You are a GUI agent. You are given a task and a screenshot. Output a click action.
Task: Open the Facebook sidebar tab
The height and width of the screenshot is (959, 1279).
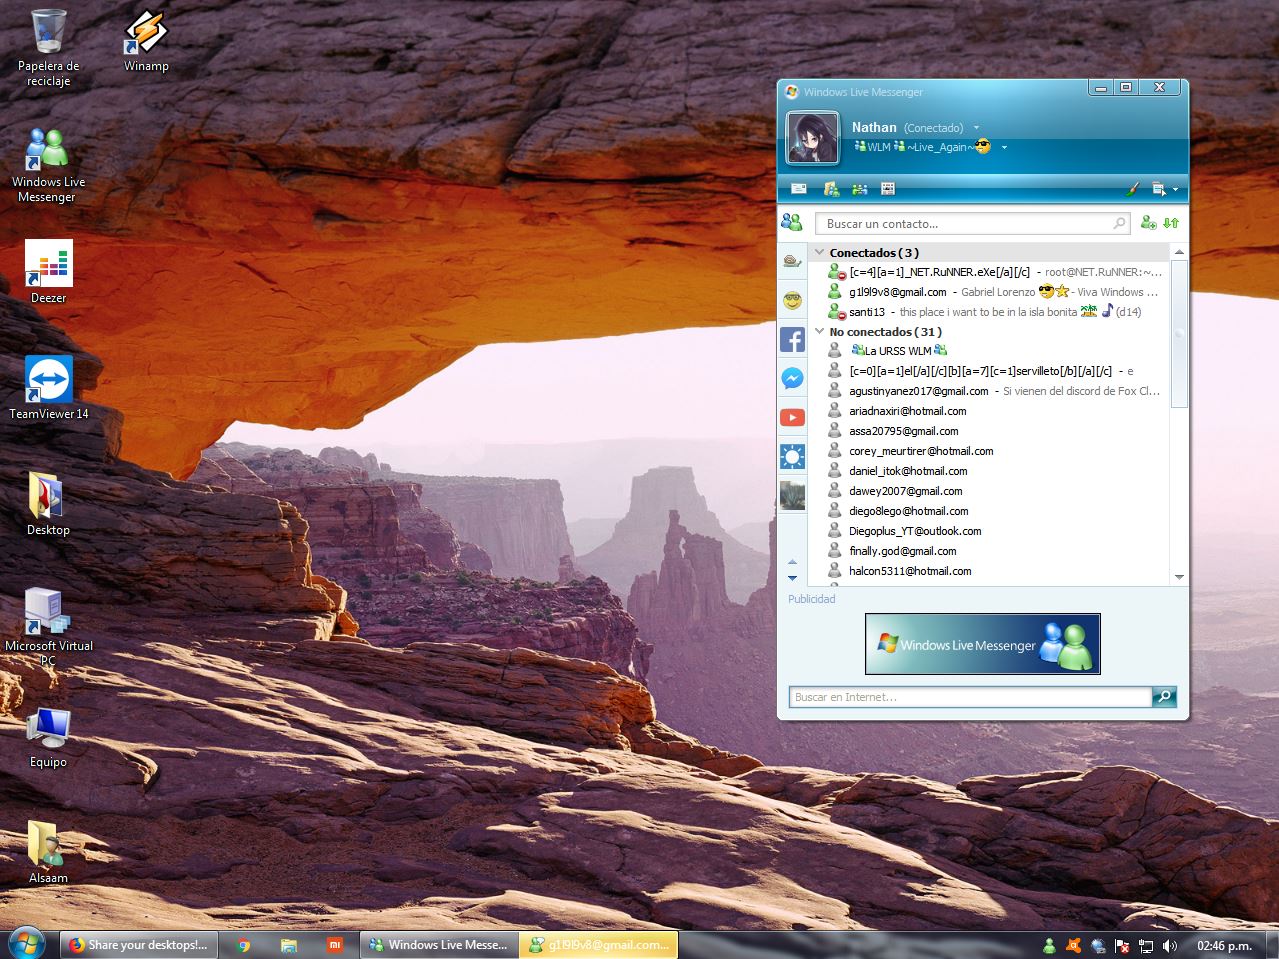(792, 340)
